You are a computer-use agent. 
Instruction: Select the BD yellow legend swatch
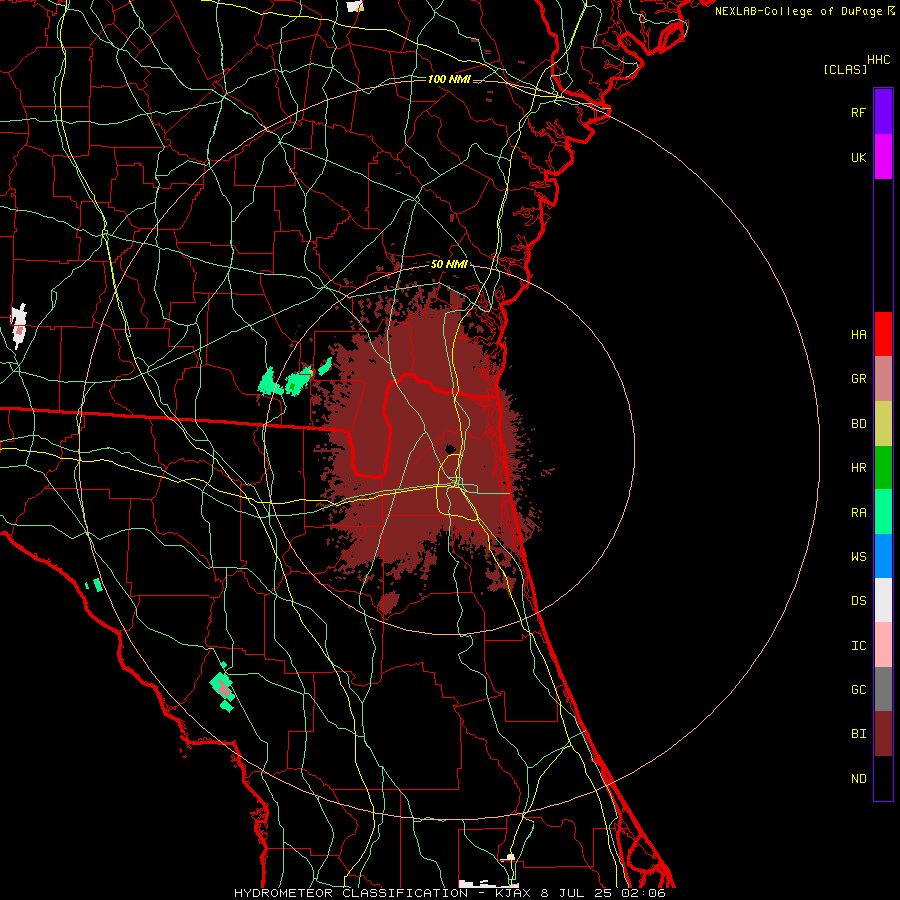[x=883, y=423]
